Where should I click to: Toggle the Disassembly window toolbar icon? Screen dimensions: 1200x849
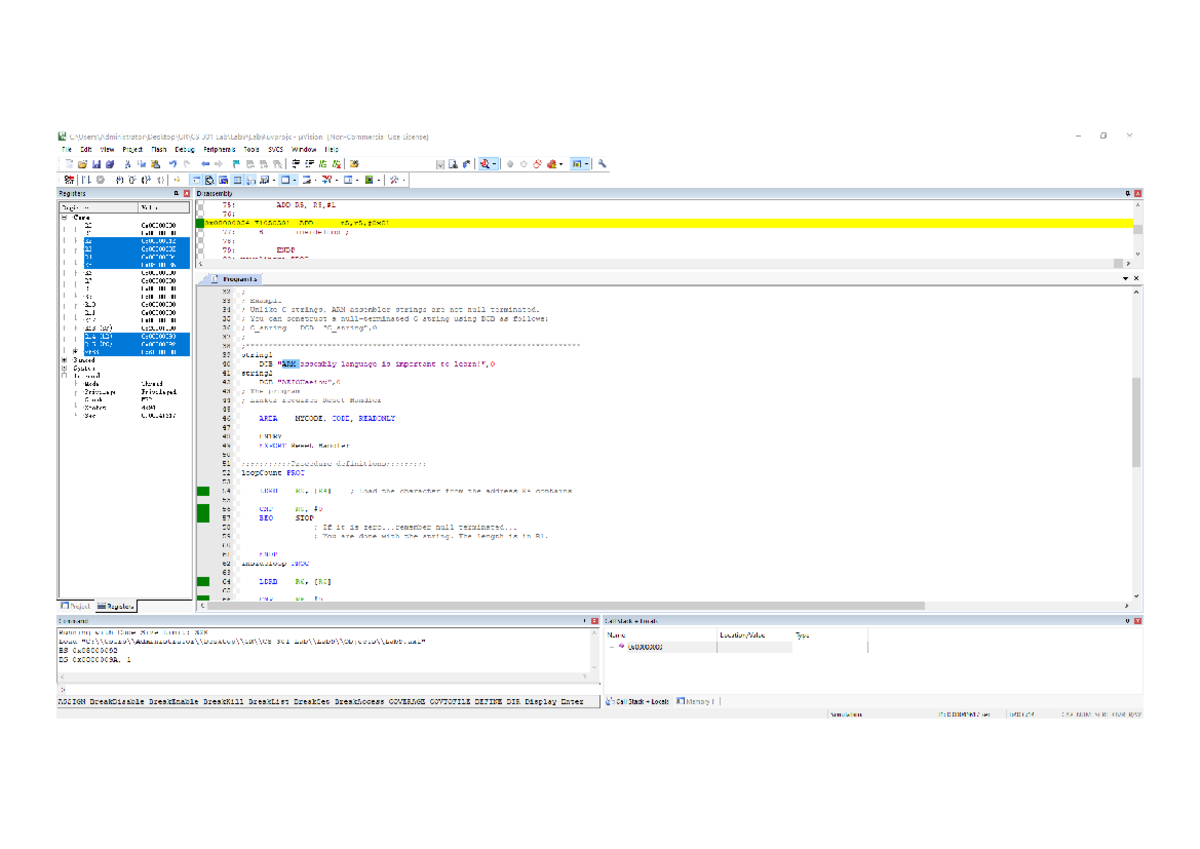click(209, 180)
